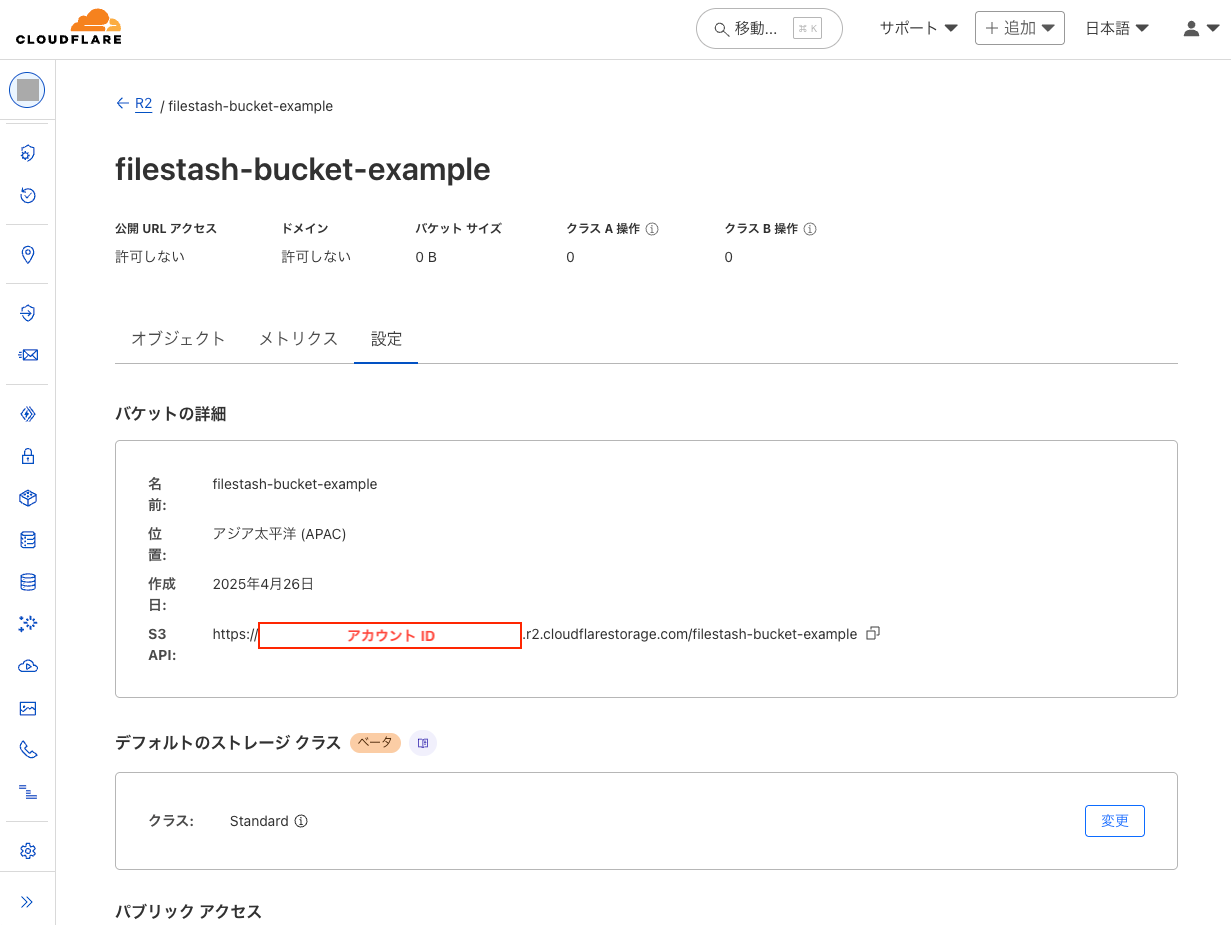Copy the S3 API endpoint URL
This screenshot has height=925, width=1231.
[x=872, y=633]
